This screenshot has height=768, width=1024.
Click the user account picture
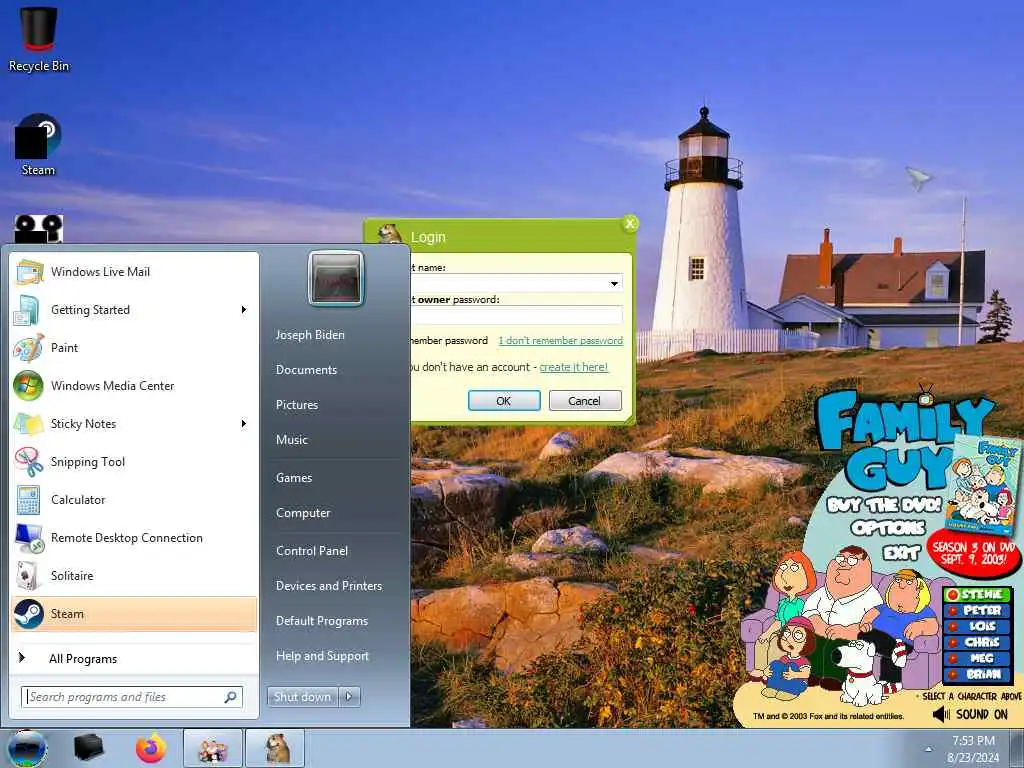click(x=336, y=278)
